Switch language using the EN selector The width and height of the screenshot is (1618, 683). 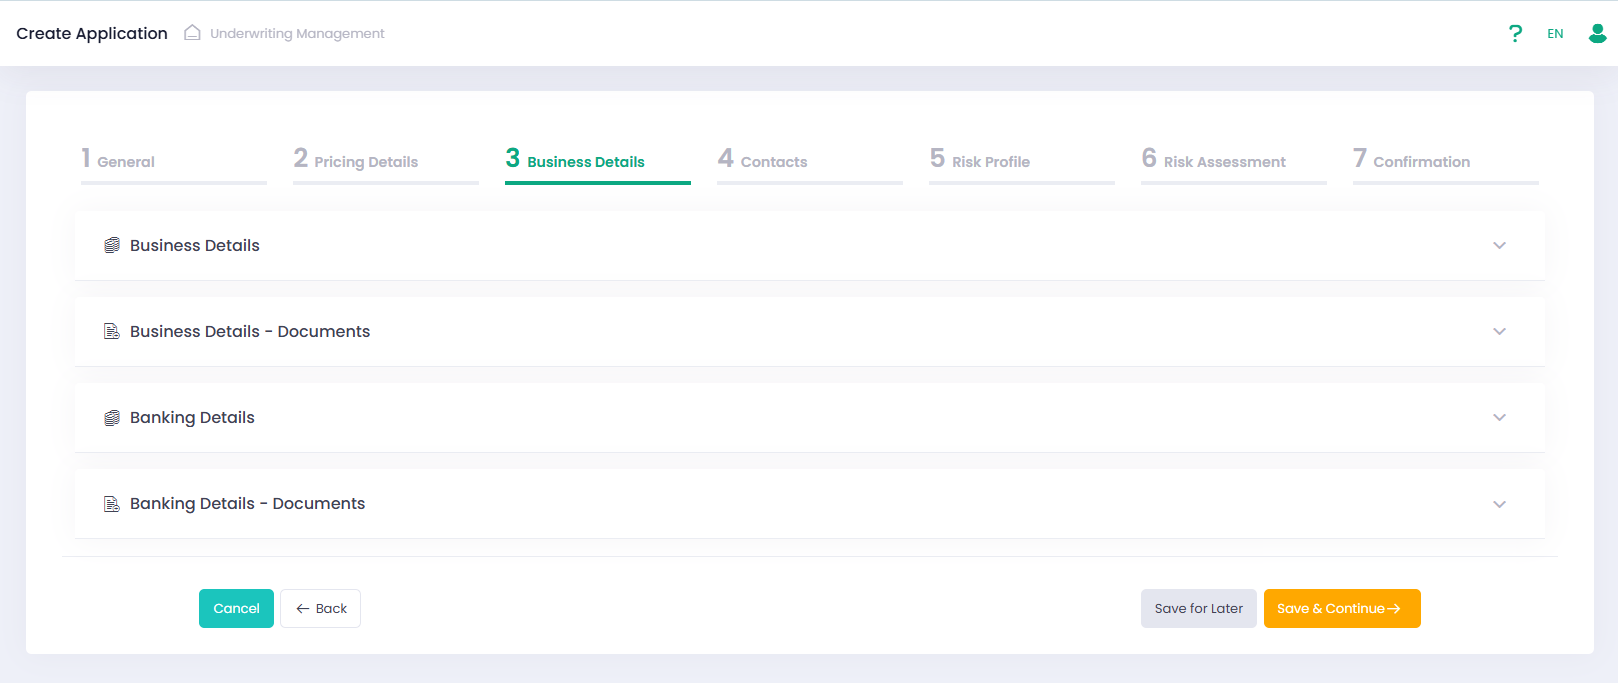(1555, 34)
